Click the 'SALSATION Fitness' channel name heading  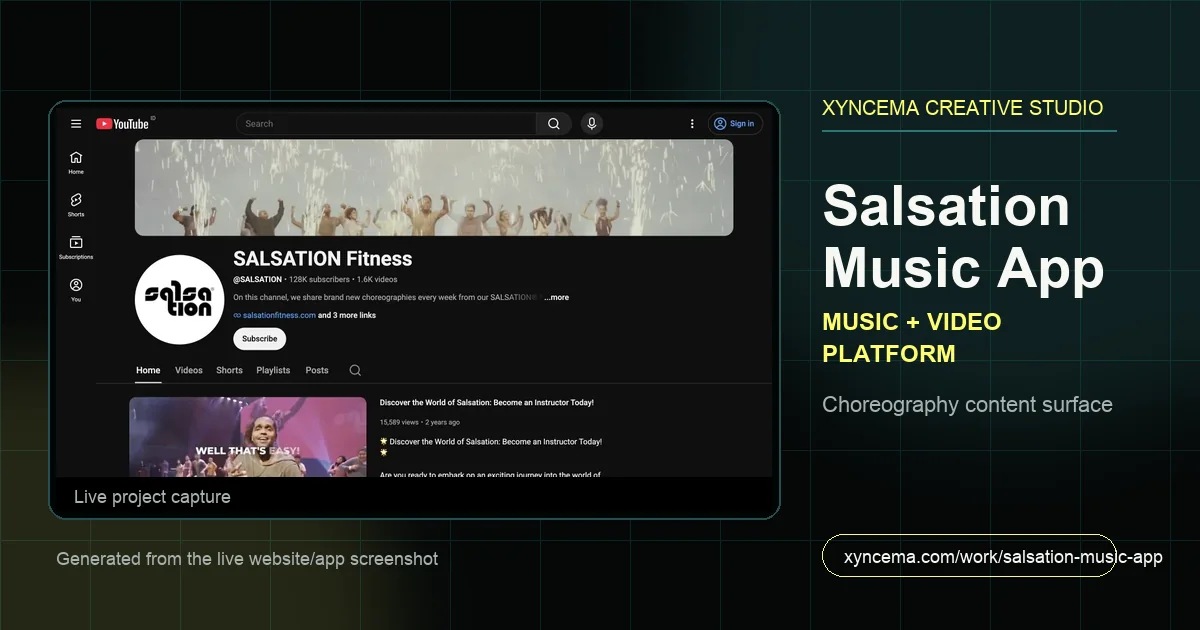point(323,258)
